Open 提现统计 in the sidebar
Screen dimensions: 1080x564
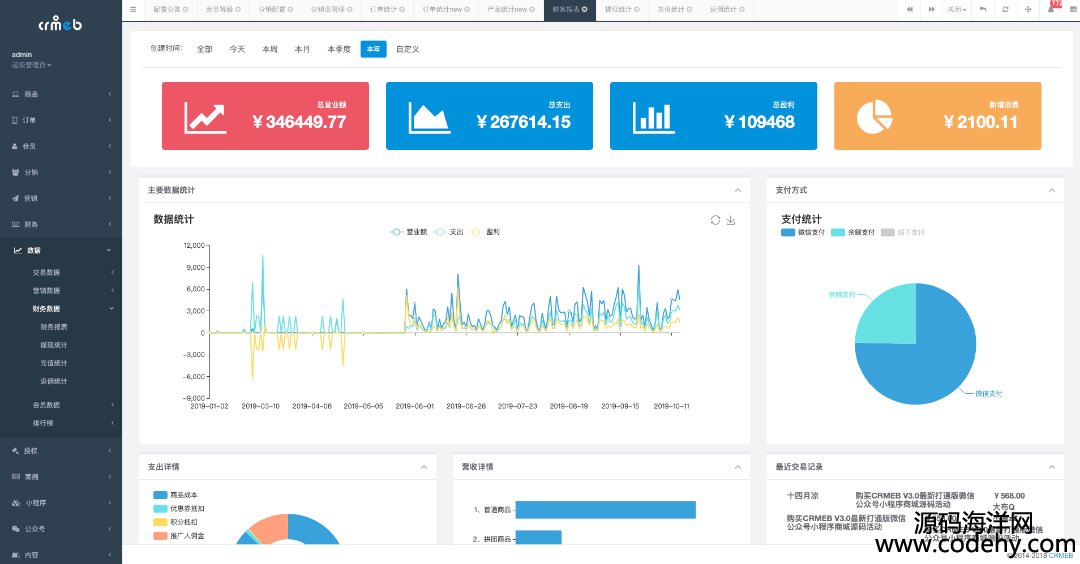54,345
